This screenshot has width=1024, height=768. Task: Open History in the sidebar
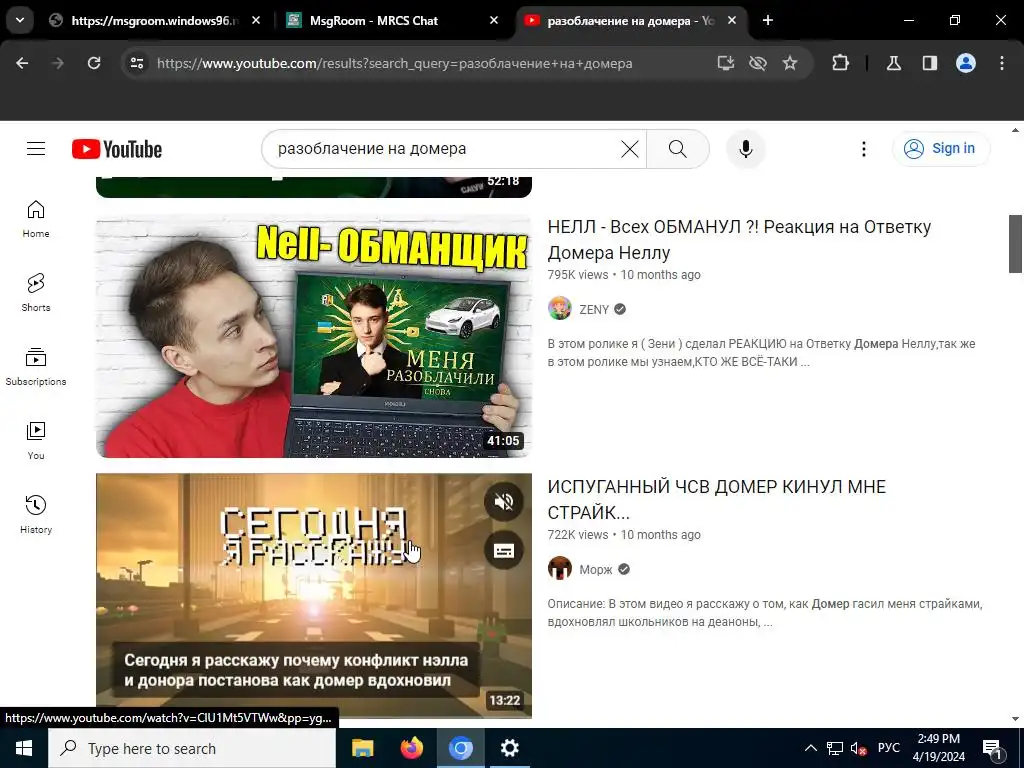tap(36, 514)
